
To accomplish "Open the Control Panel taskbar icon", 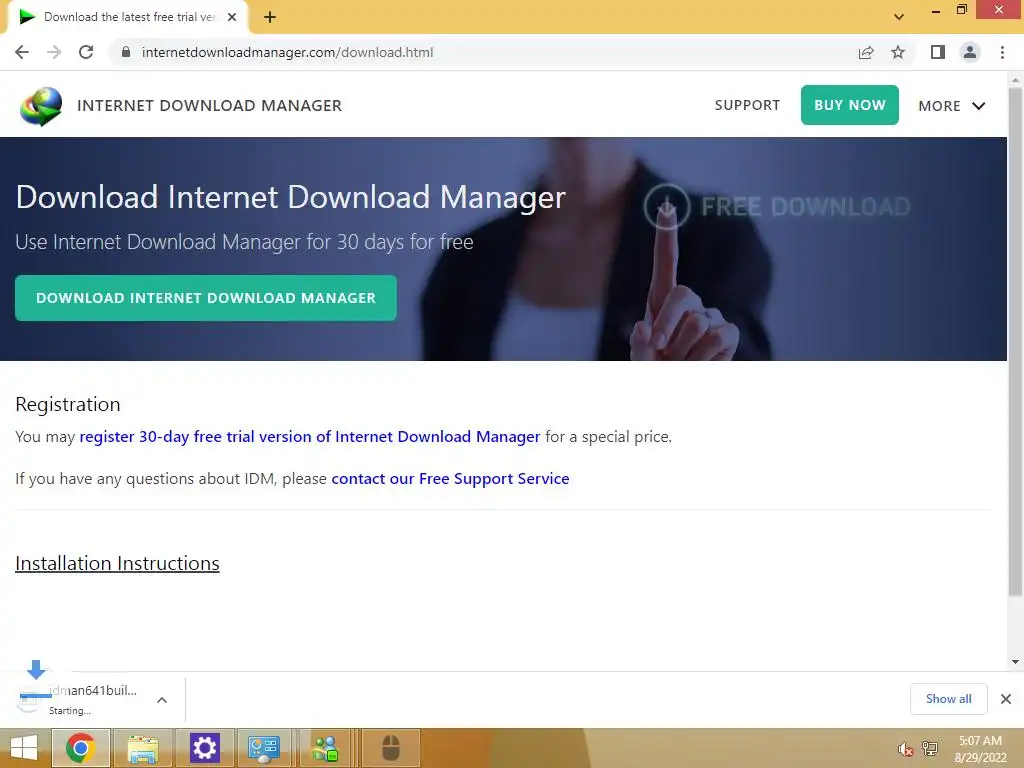I will point(264,748).
